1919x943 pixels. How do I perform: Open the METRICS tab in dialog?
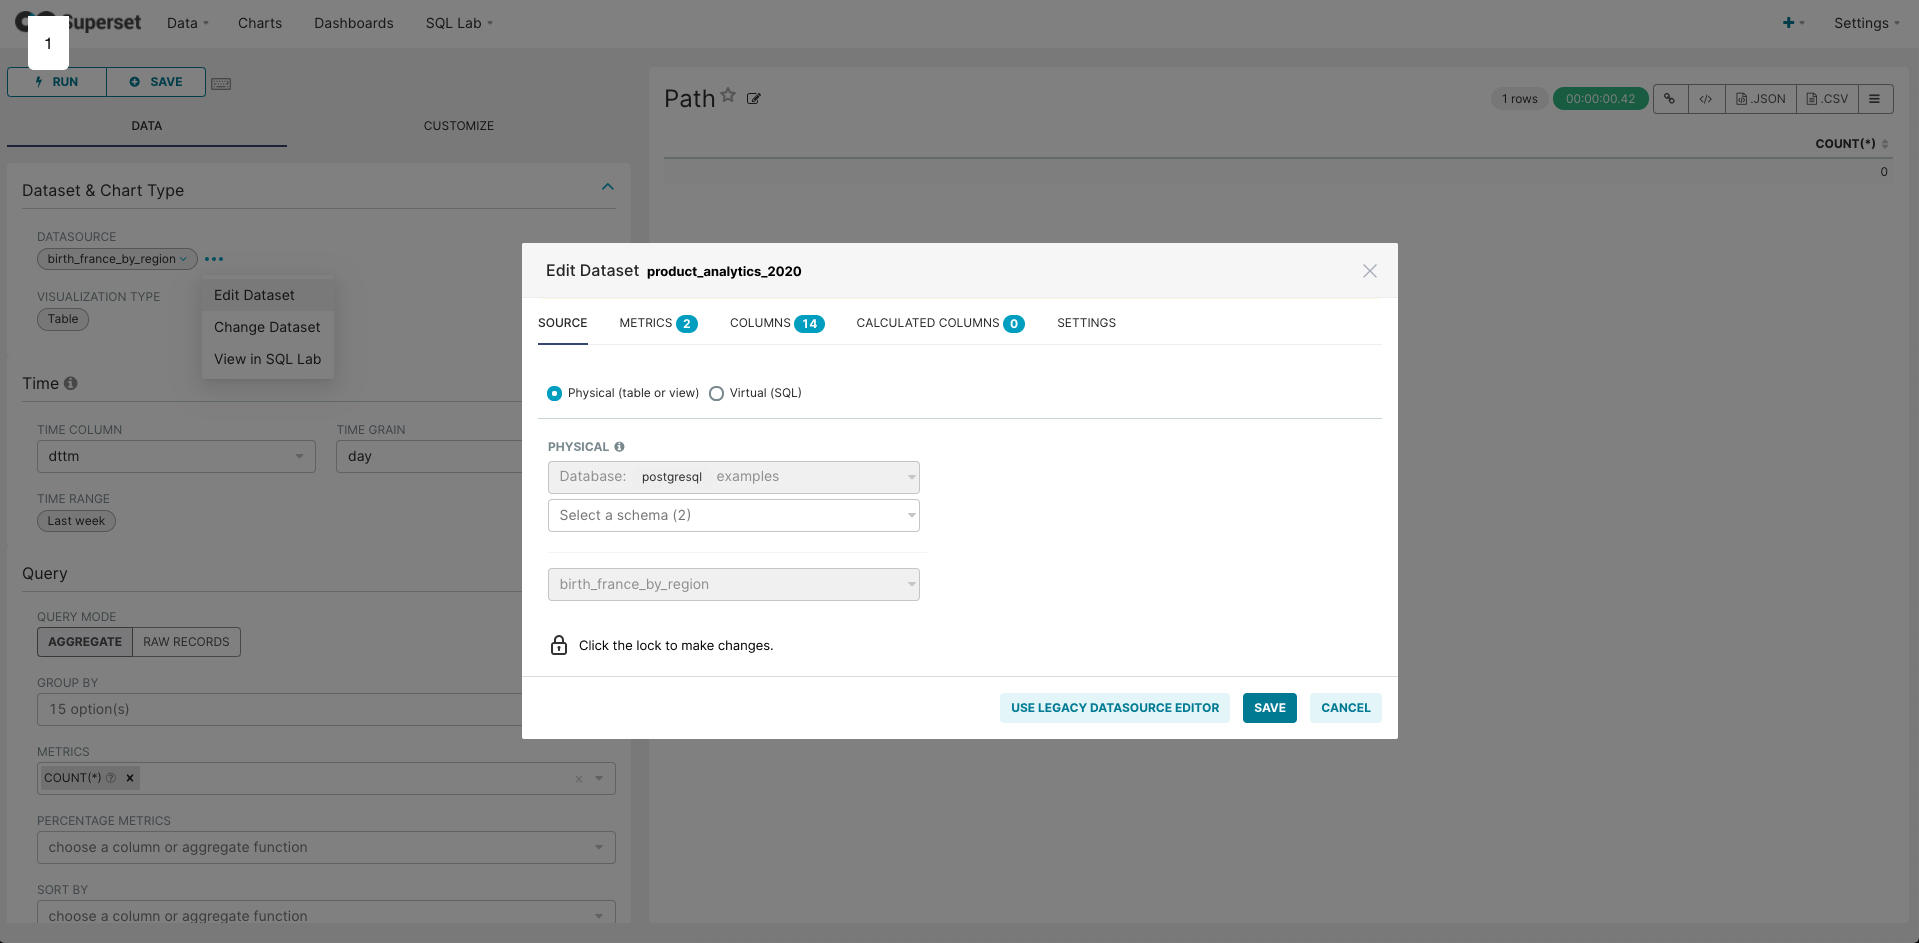658,323
